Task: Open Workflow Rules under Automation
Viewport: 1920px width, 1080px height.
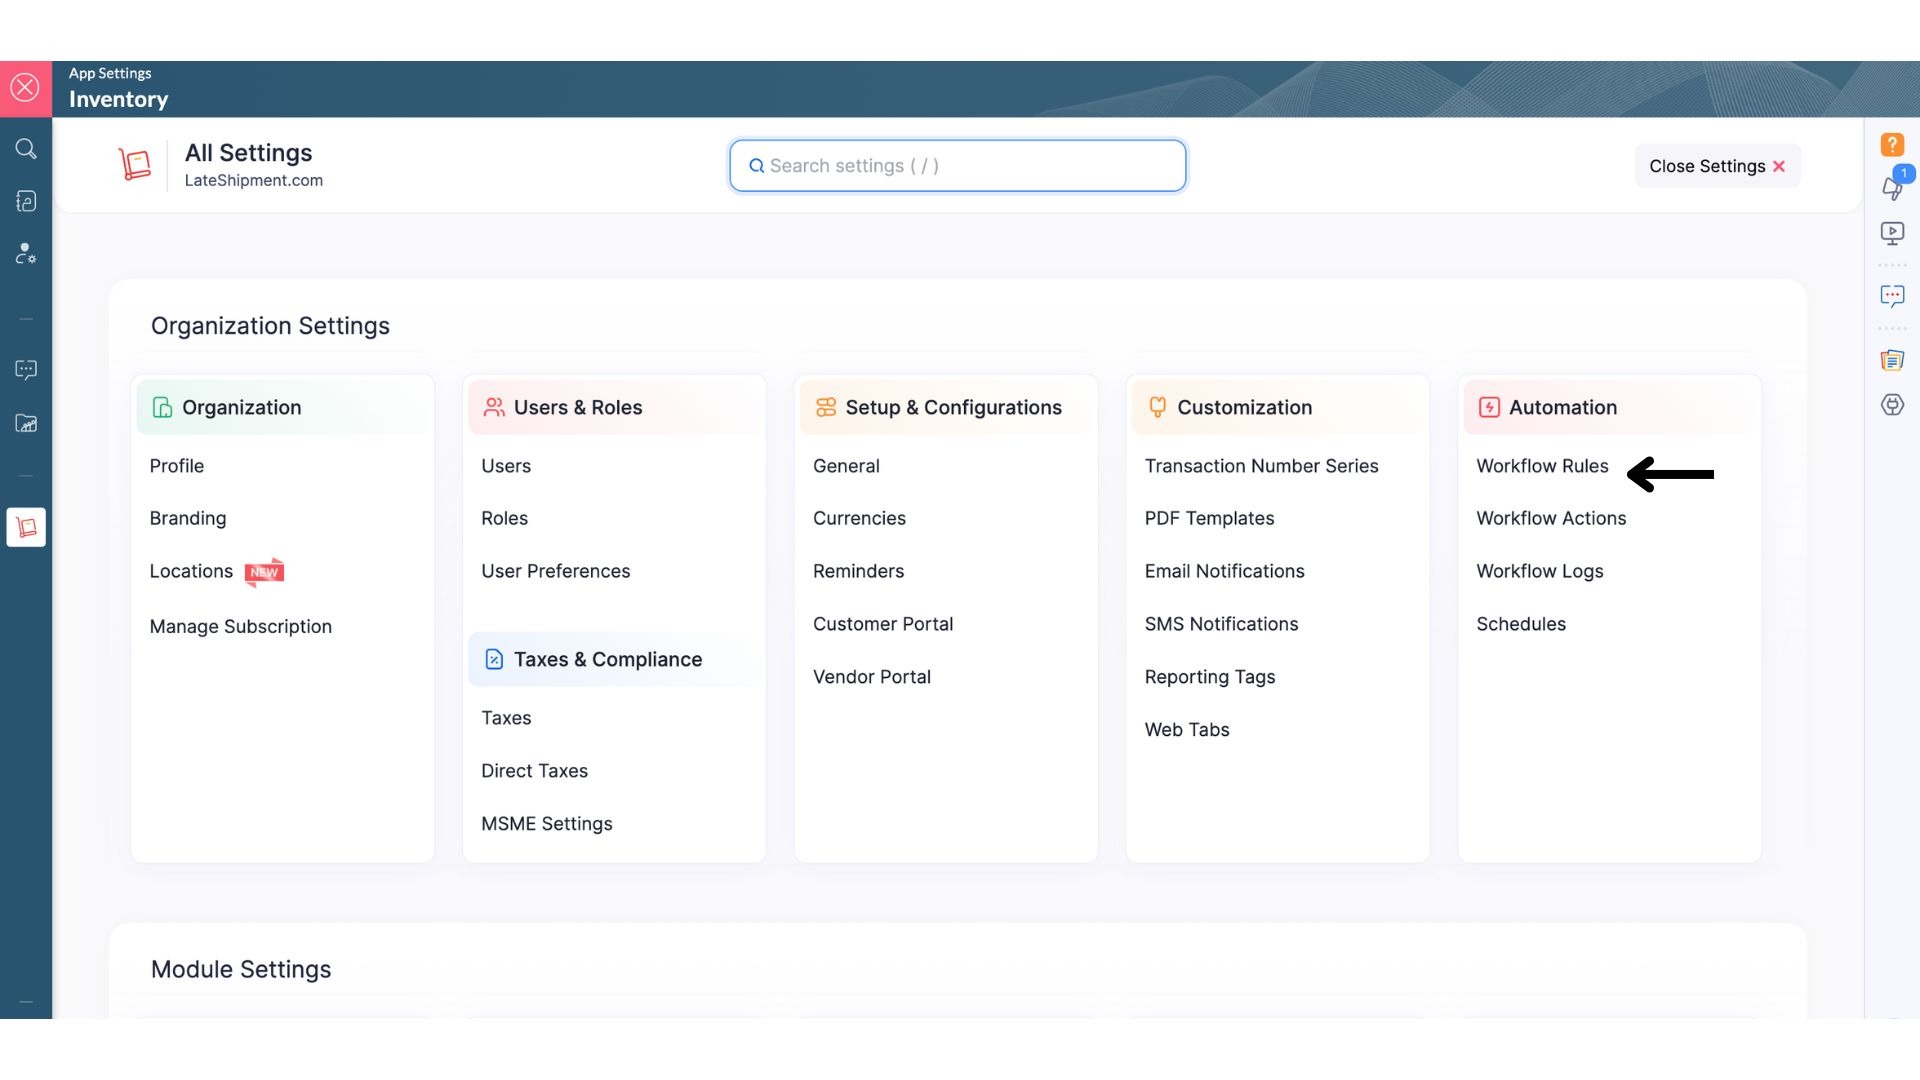Action: click(x=1542, y=466)
